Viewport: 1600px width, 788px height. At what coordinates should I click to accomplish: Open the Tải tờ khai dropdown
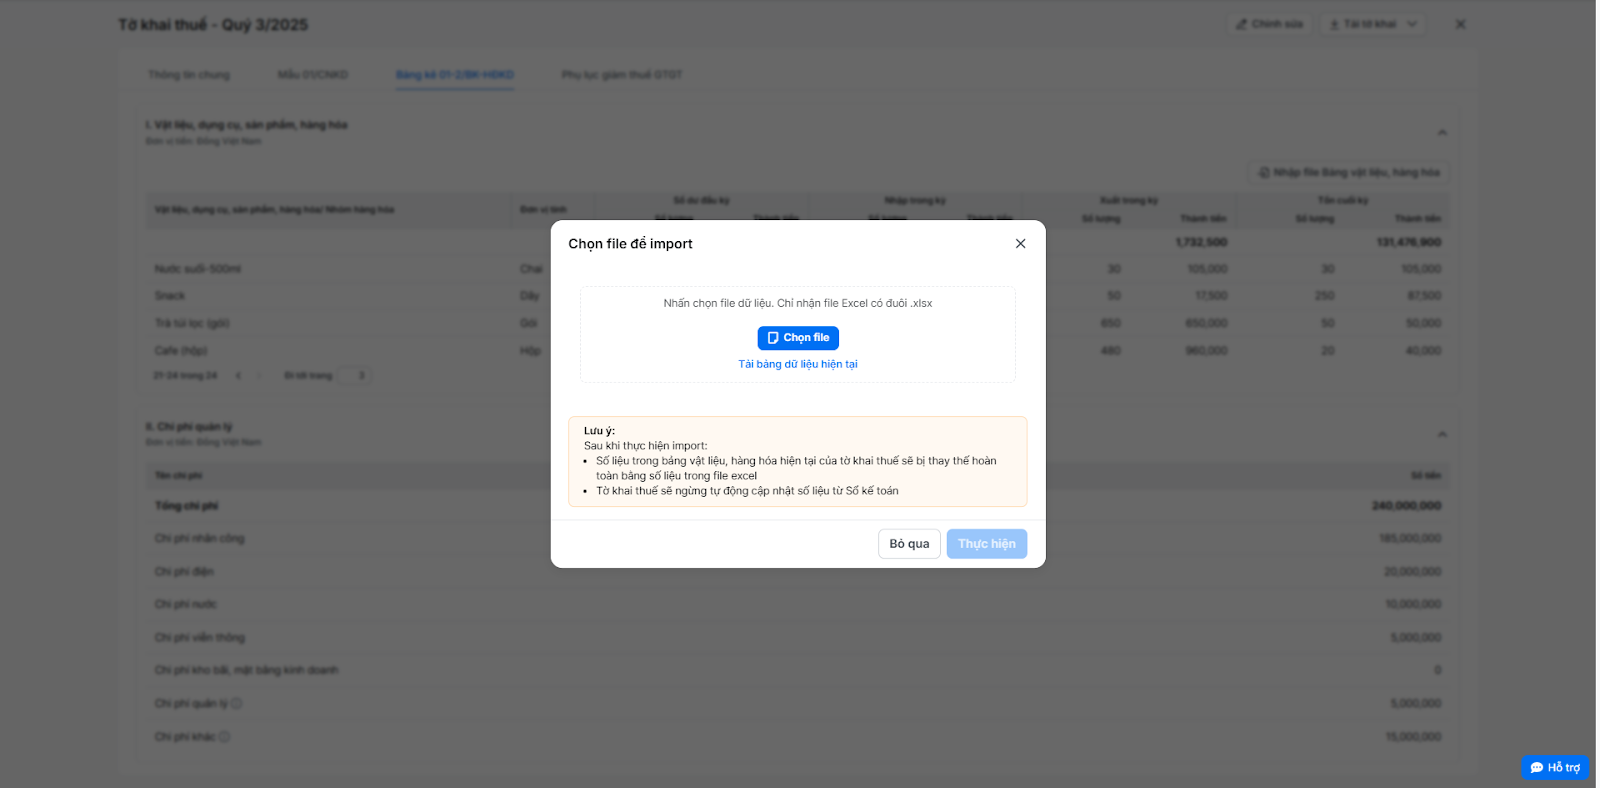1374,24
